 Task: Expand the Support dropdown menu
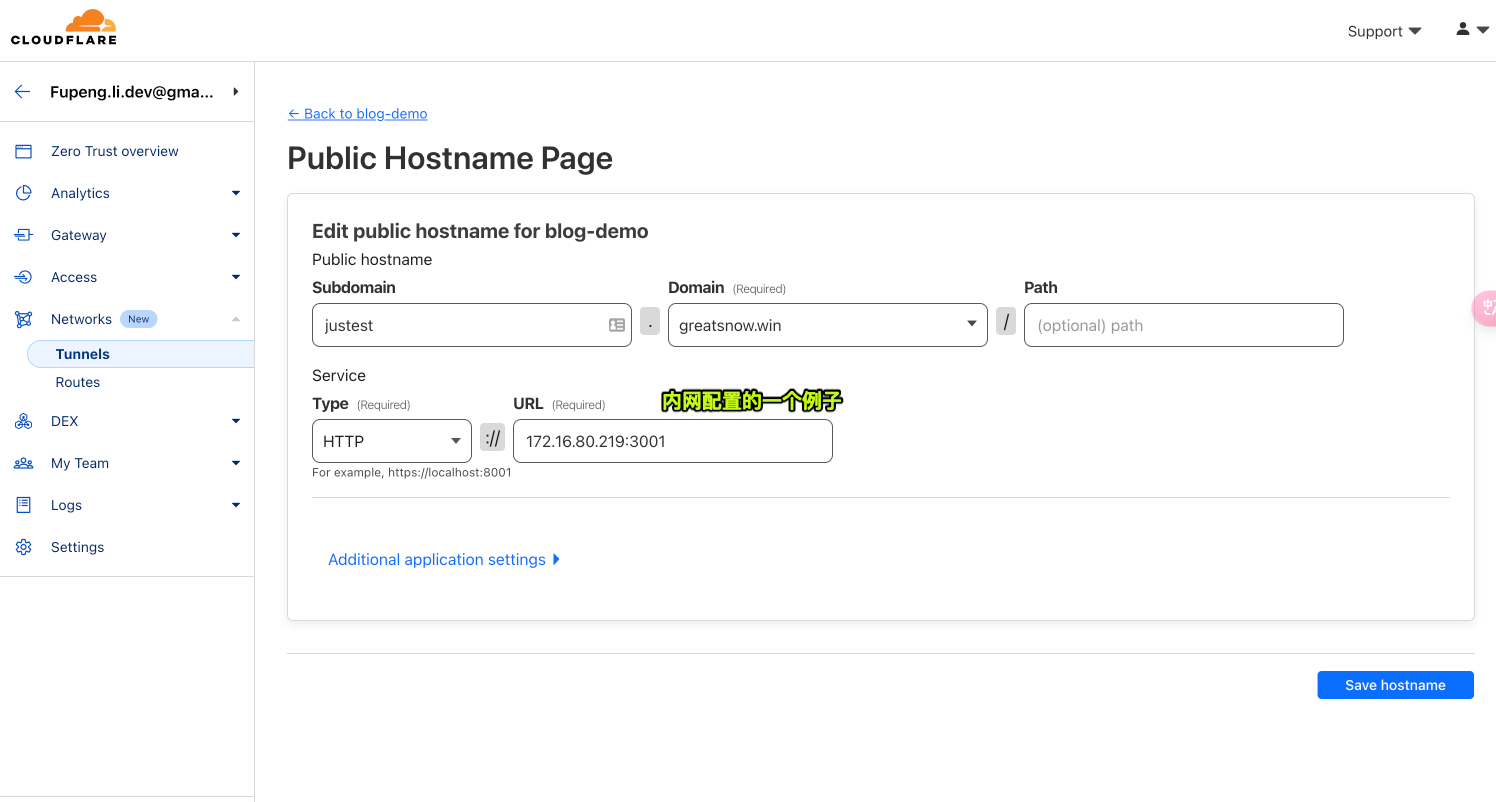[1385, 31]
